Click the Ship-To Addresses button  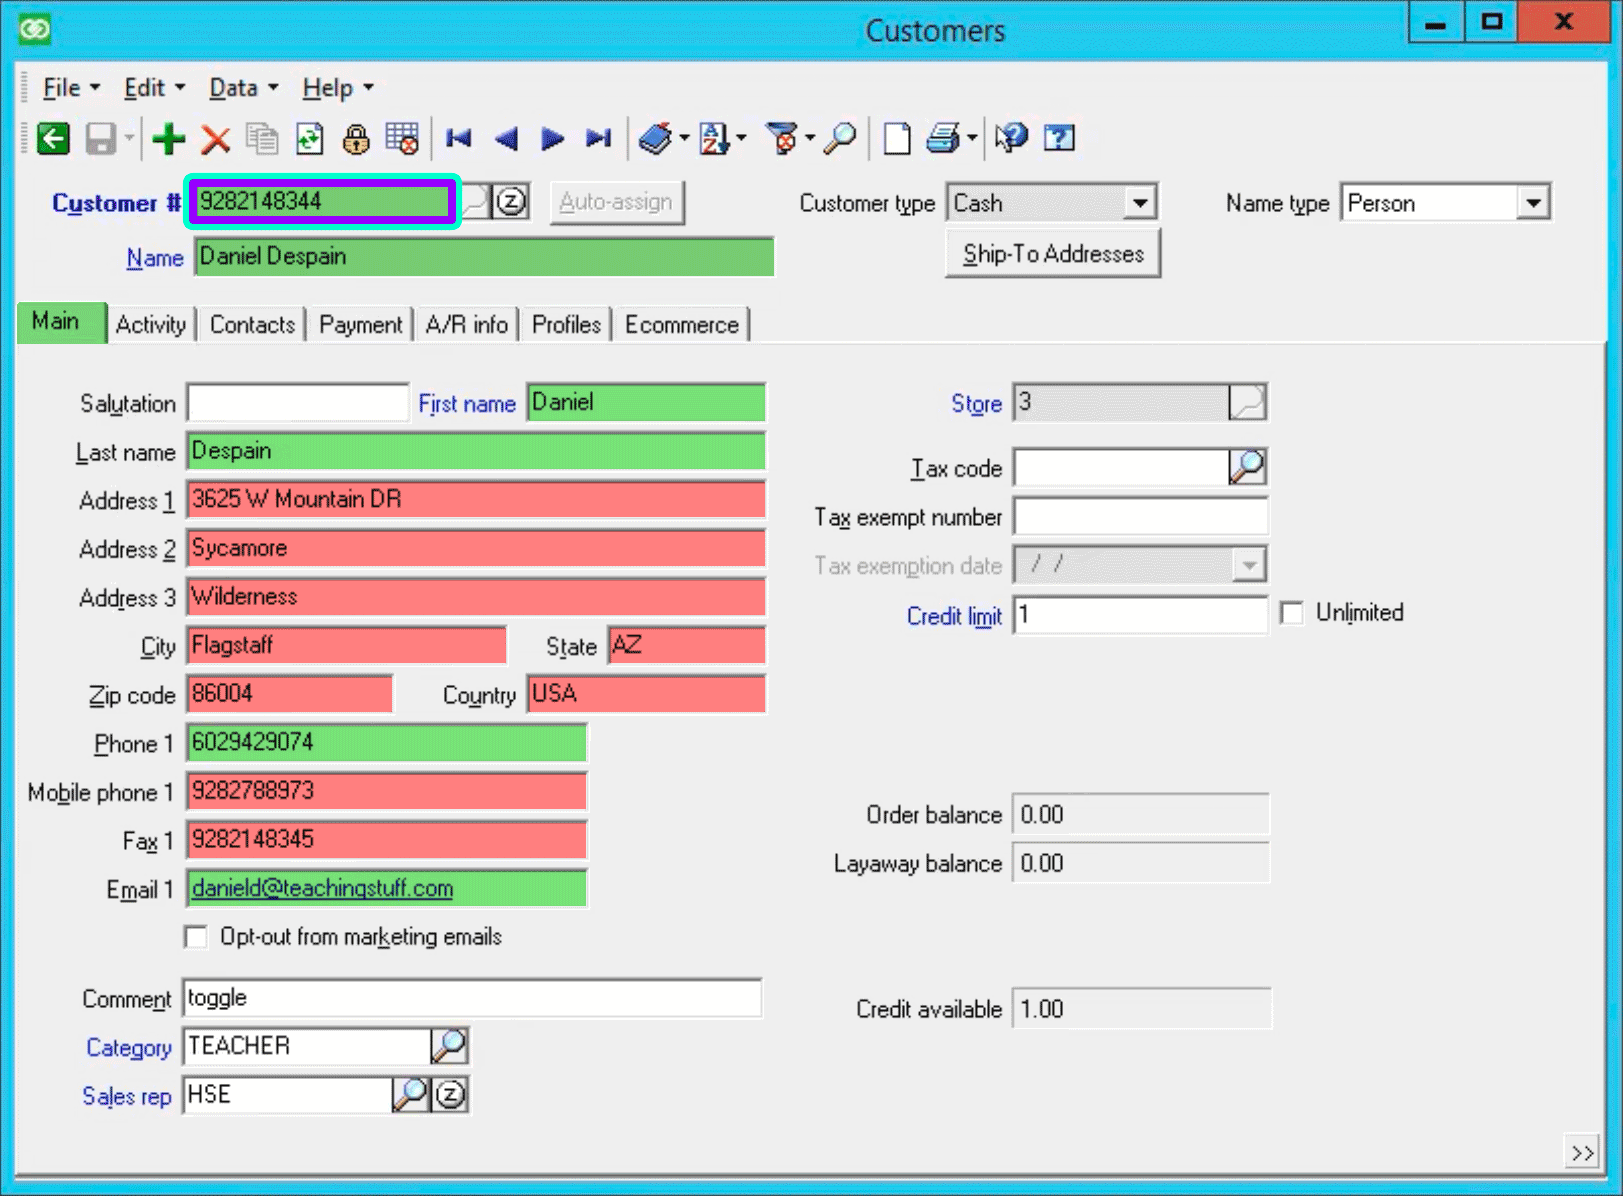(x=1052, y=253)
